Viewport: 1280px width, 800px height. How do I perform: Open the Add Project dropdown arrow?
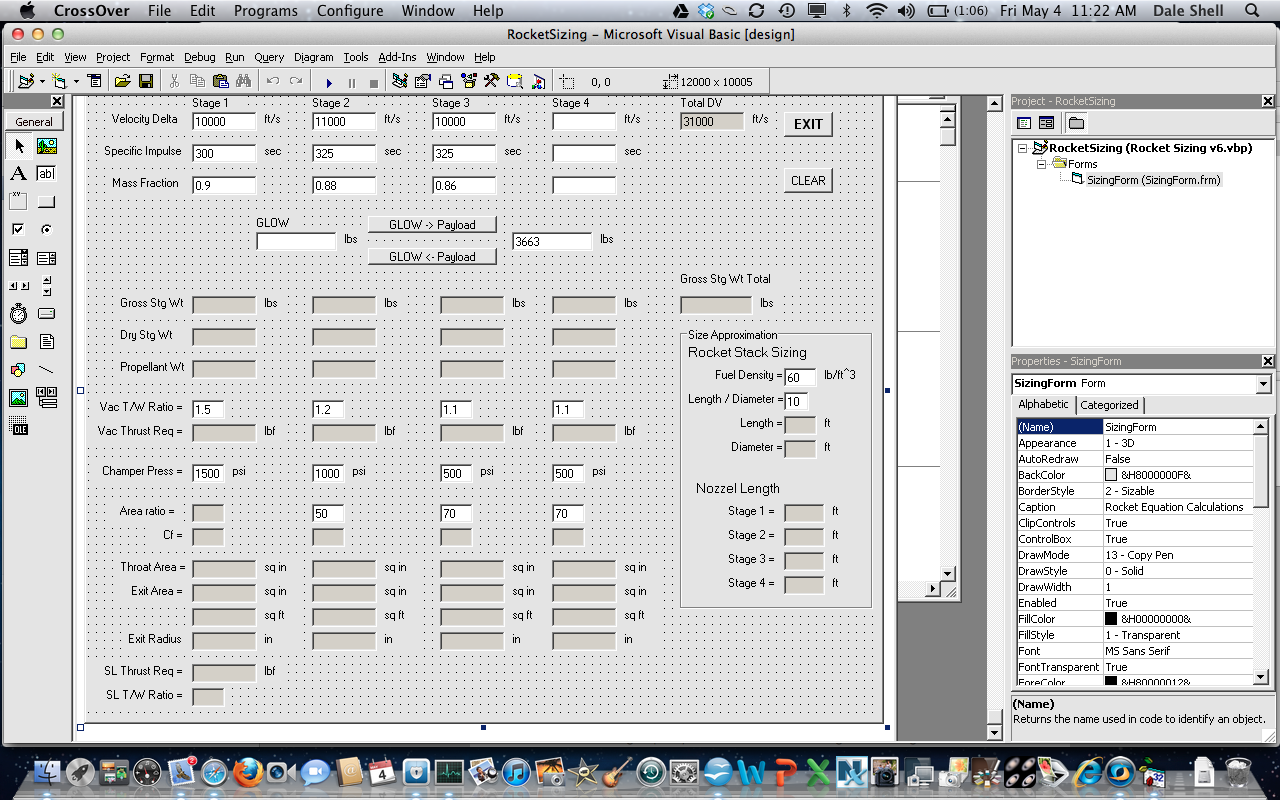41,81
